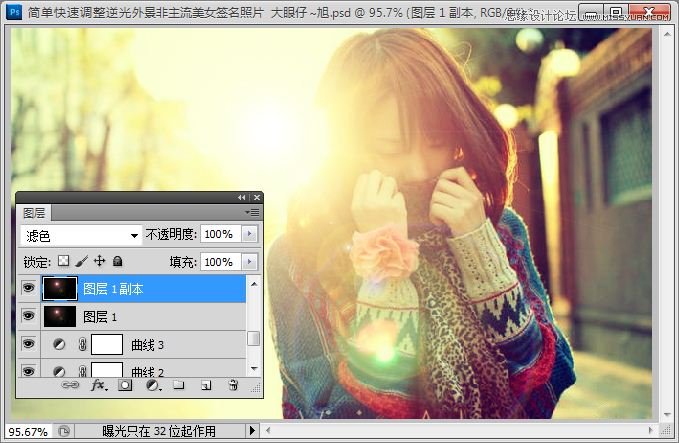Hide the 图层 1 layer

(x=29, y=316)
